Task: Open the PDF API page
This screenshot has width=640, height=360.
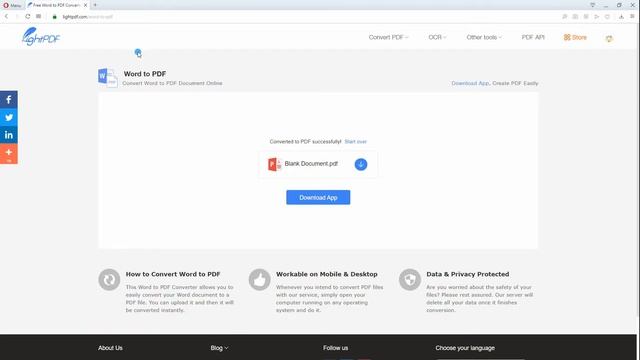Action: tap(533, 37)
